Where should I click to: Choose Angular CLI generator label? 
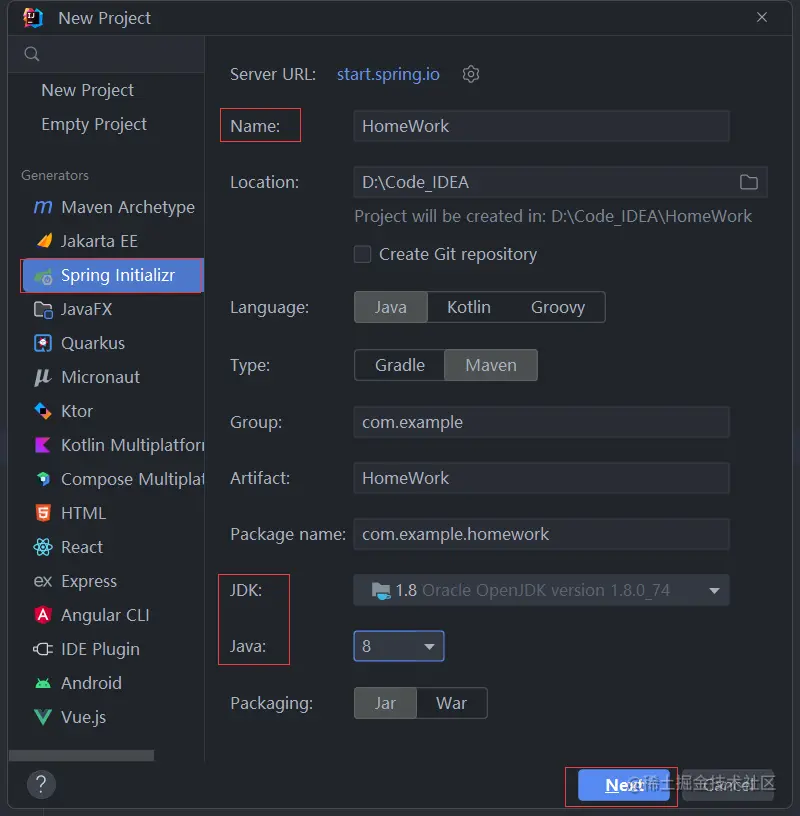pyautogui.click(x=105, y=615)
